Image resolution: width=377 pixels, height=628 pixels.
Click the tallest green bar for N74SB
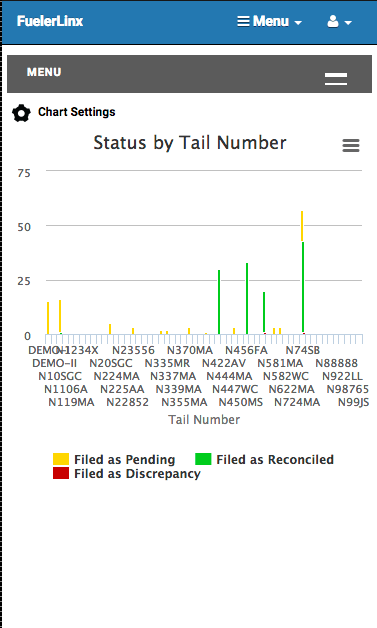click(303, 287)
